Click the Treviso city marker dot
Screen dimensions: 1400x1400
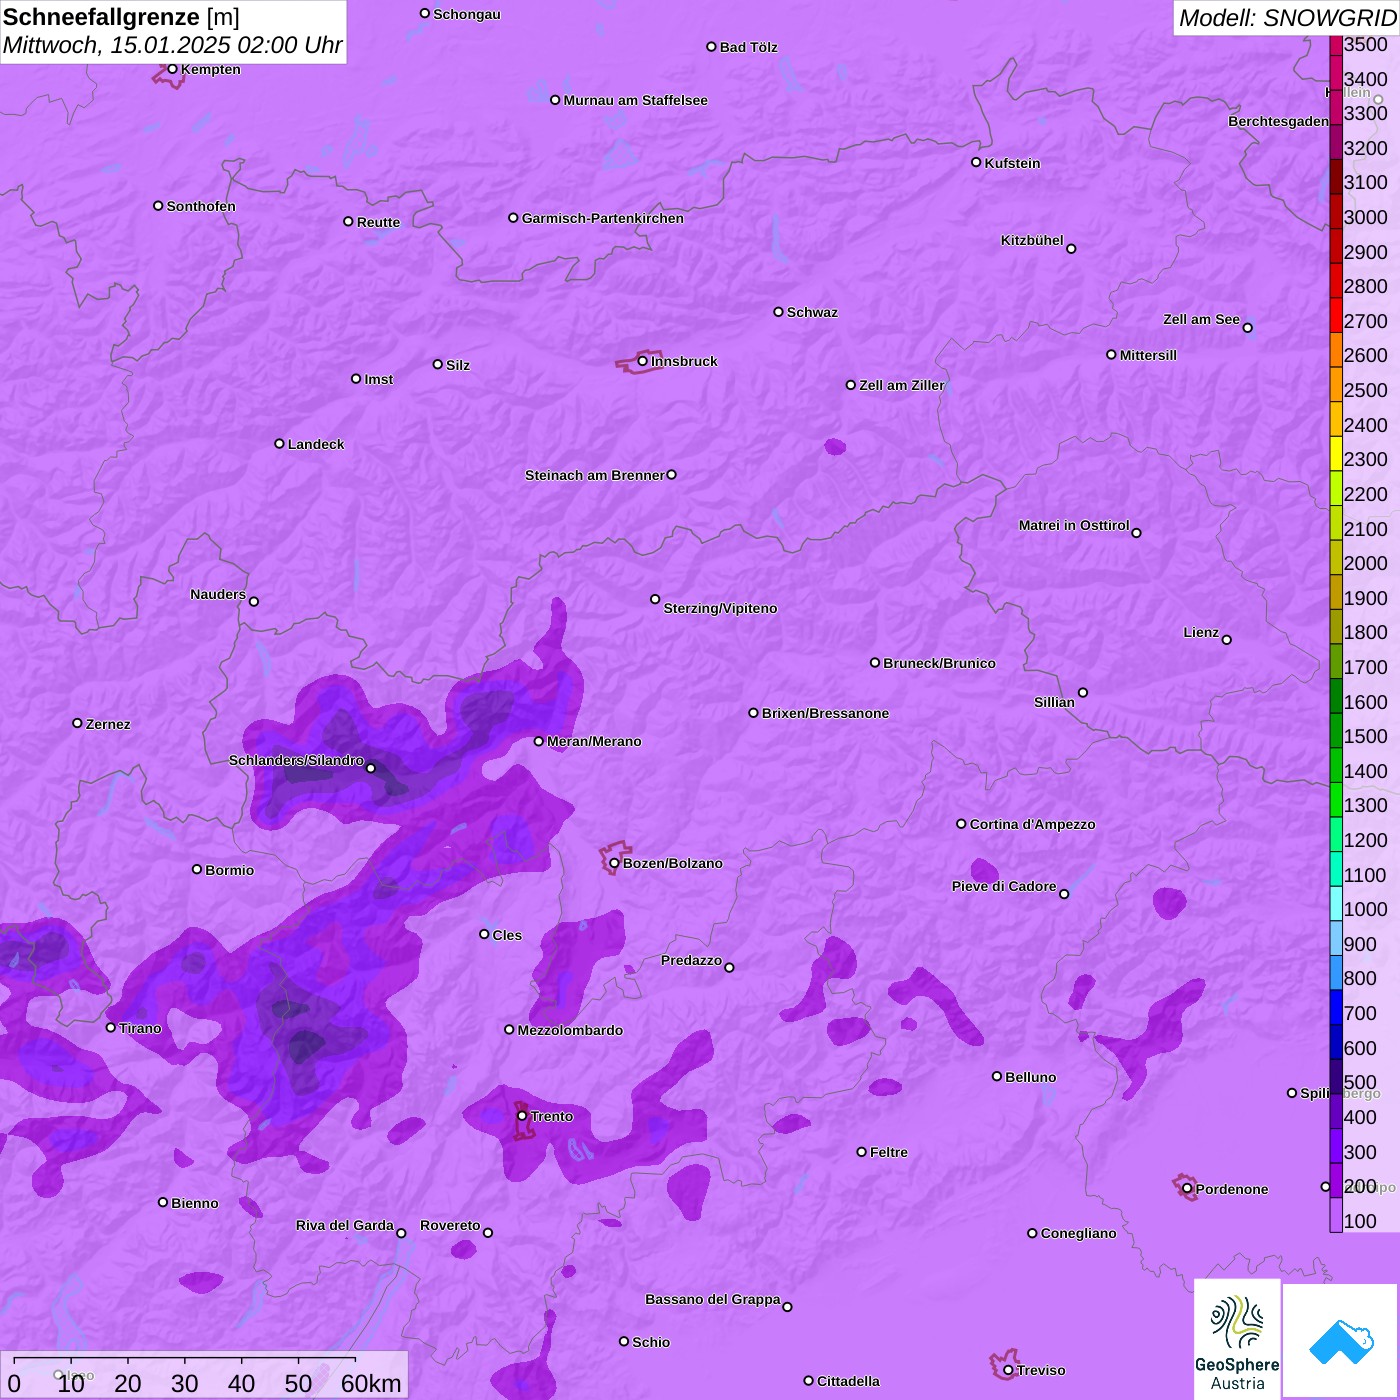click(x=1008, y=1370)
